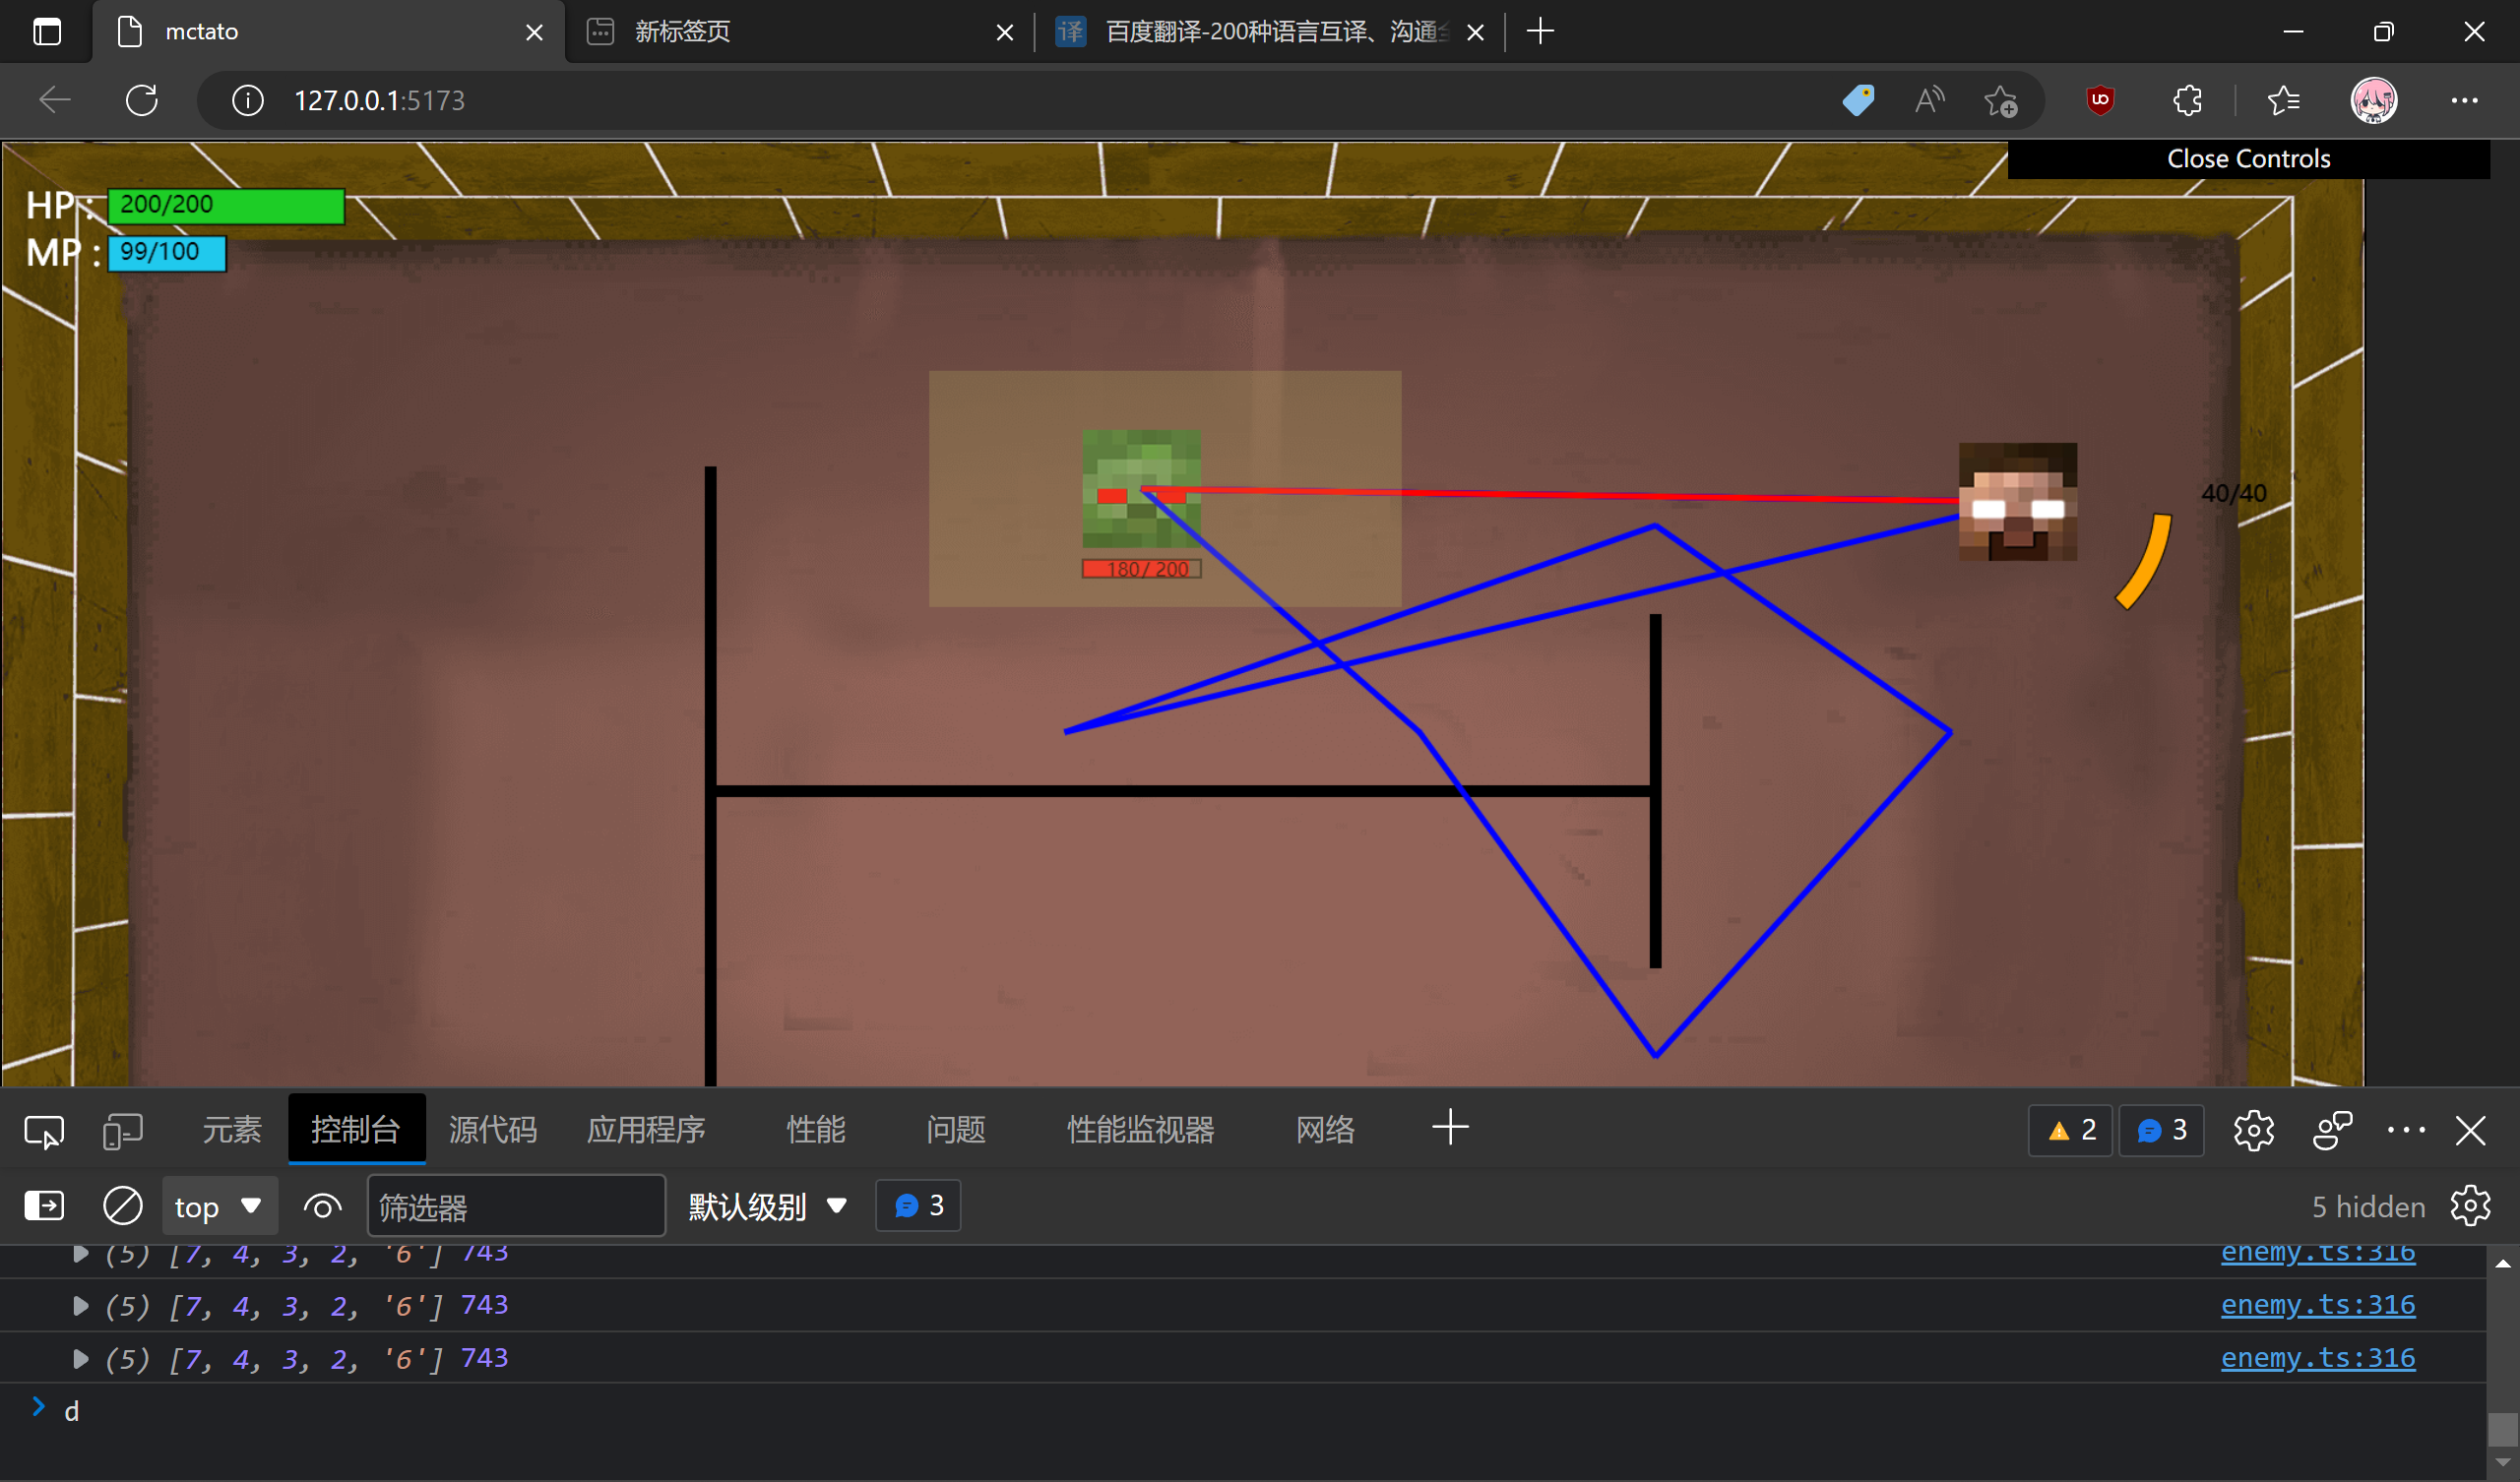Click the uBlock Origin extension icon

tap(2099, 100)
